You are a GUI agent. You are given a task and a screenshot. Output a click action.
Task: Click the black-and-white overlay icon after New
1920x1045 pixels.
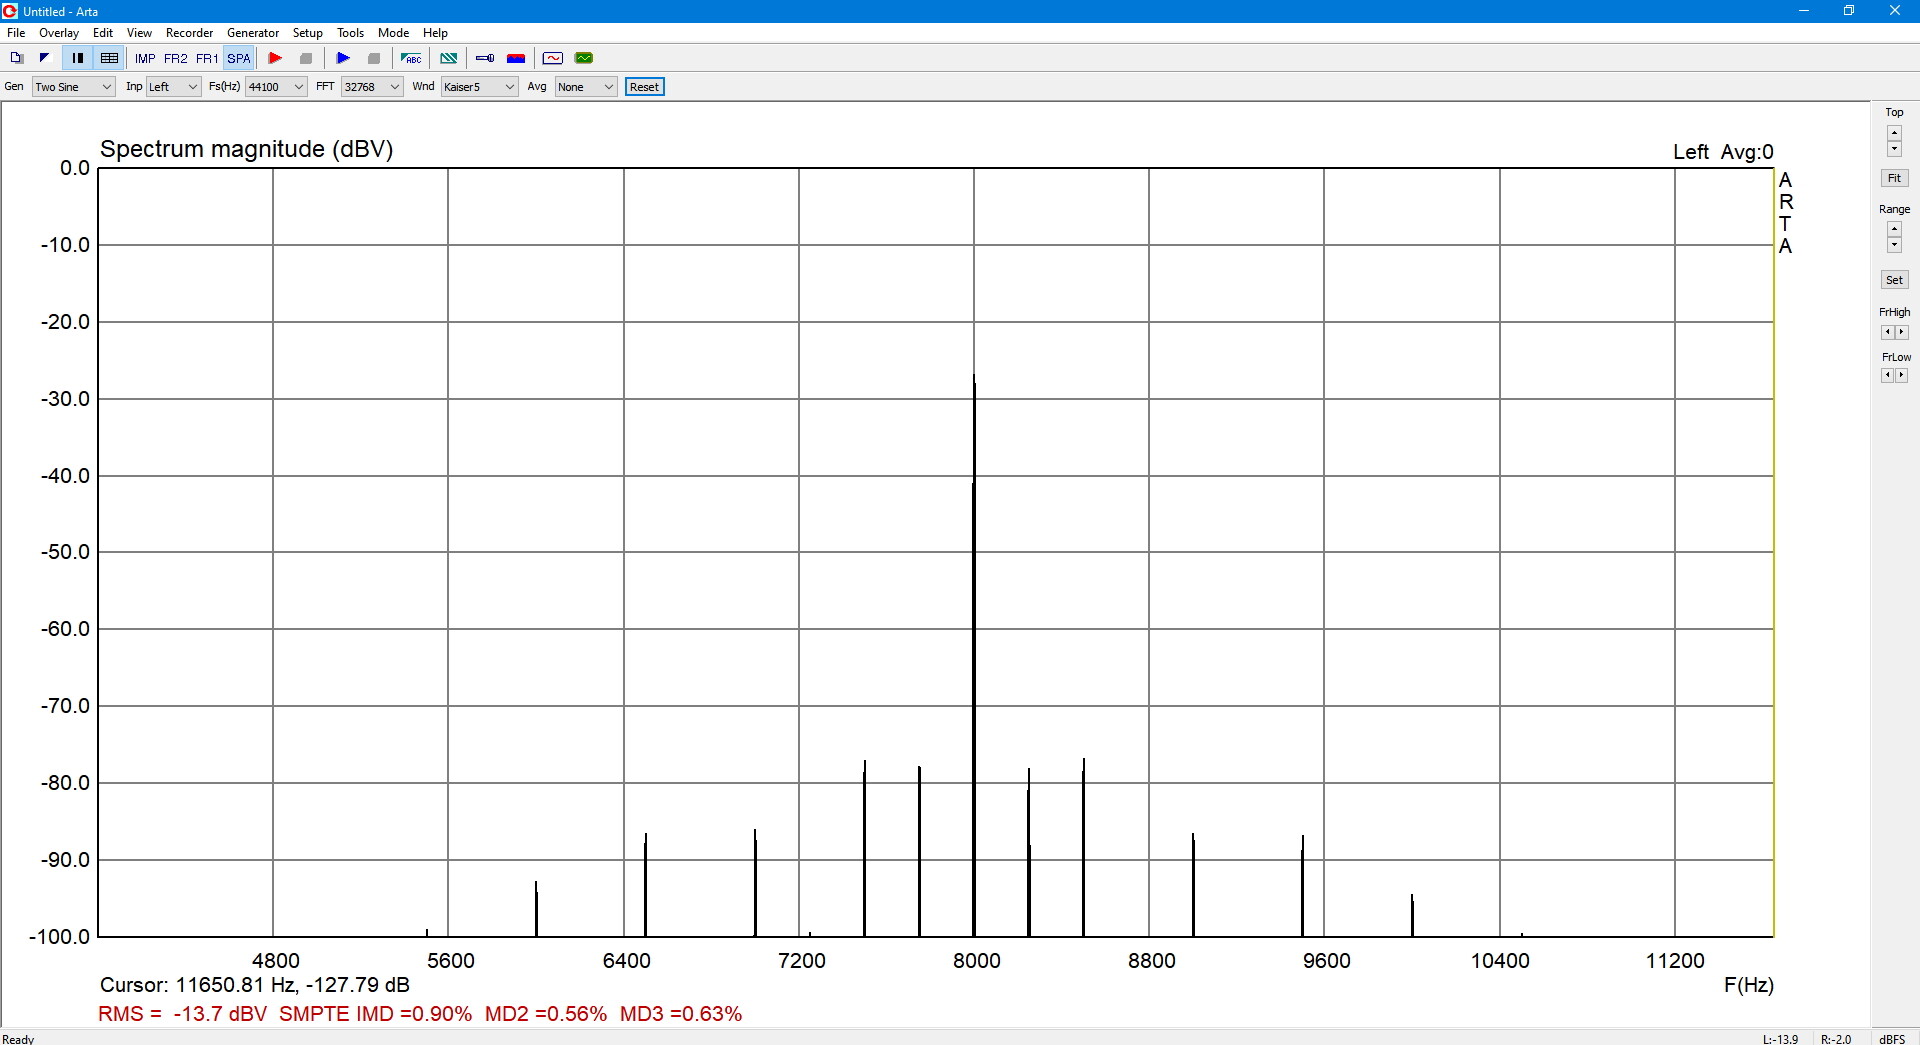[44, 58]
